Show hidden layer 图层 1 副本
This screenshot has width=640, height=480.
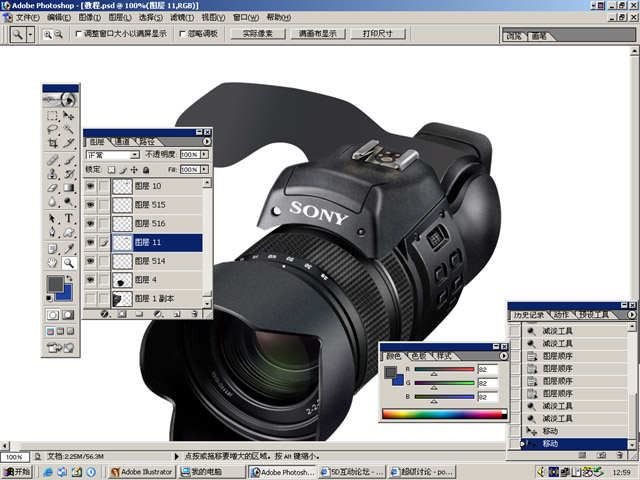90,298
